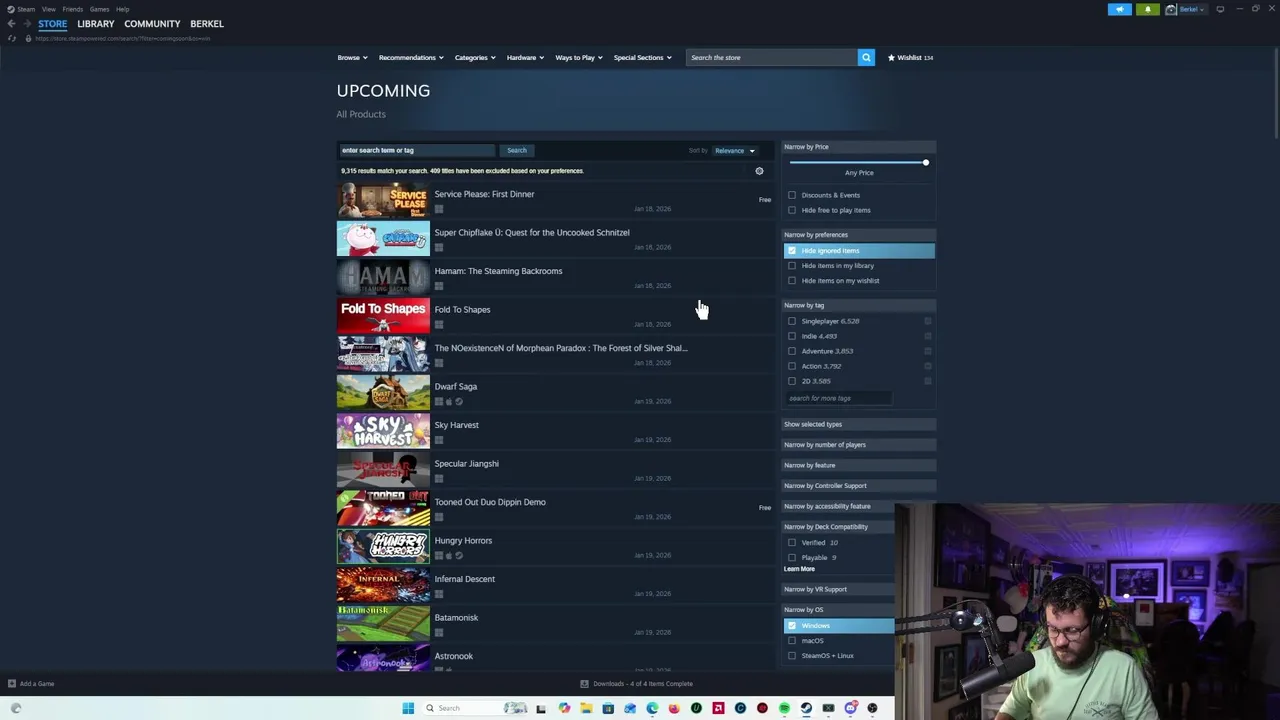Expand Narrow by feature section

pos(858,465)
